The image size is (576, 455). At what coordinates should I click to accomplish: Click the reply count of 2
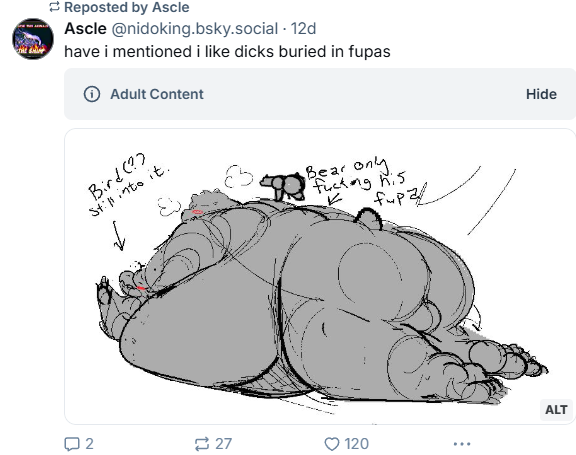[89, 444]
